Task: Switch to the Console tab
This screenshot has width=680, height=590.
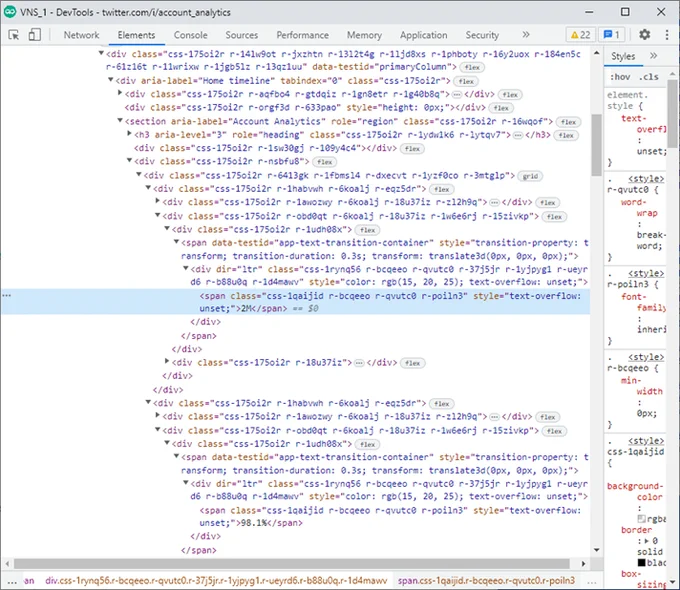Action: click(x=190, y=35)
